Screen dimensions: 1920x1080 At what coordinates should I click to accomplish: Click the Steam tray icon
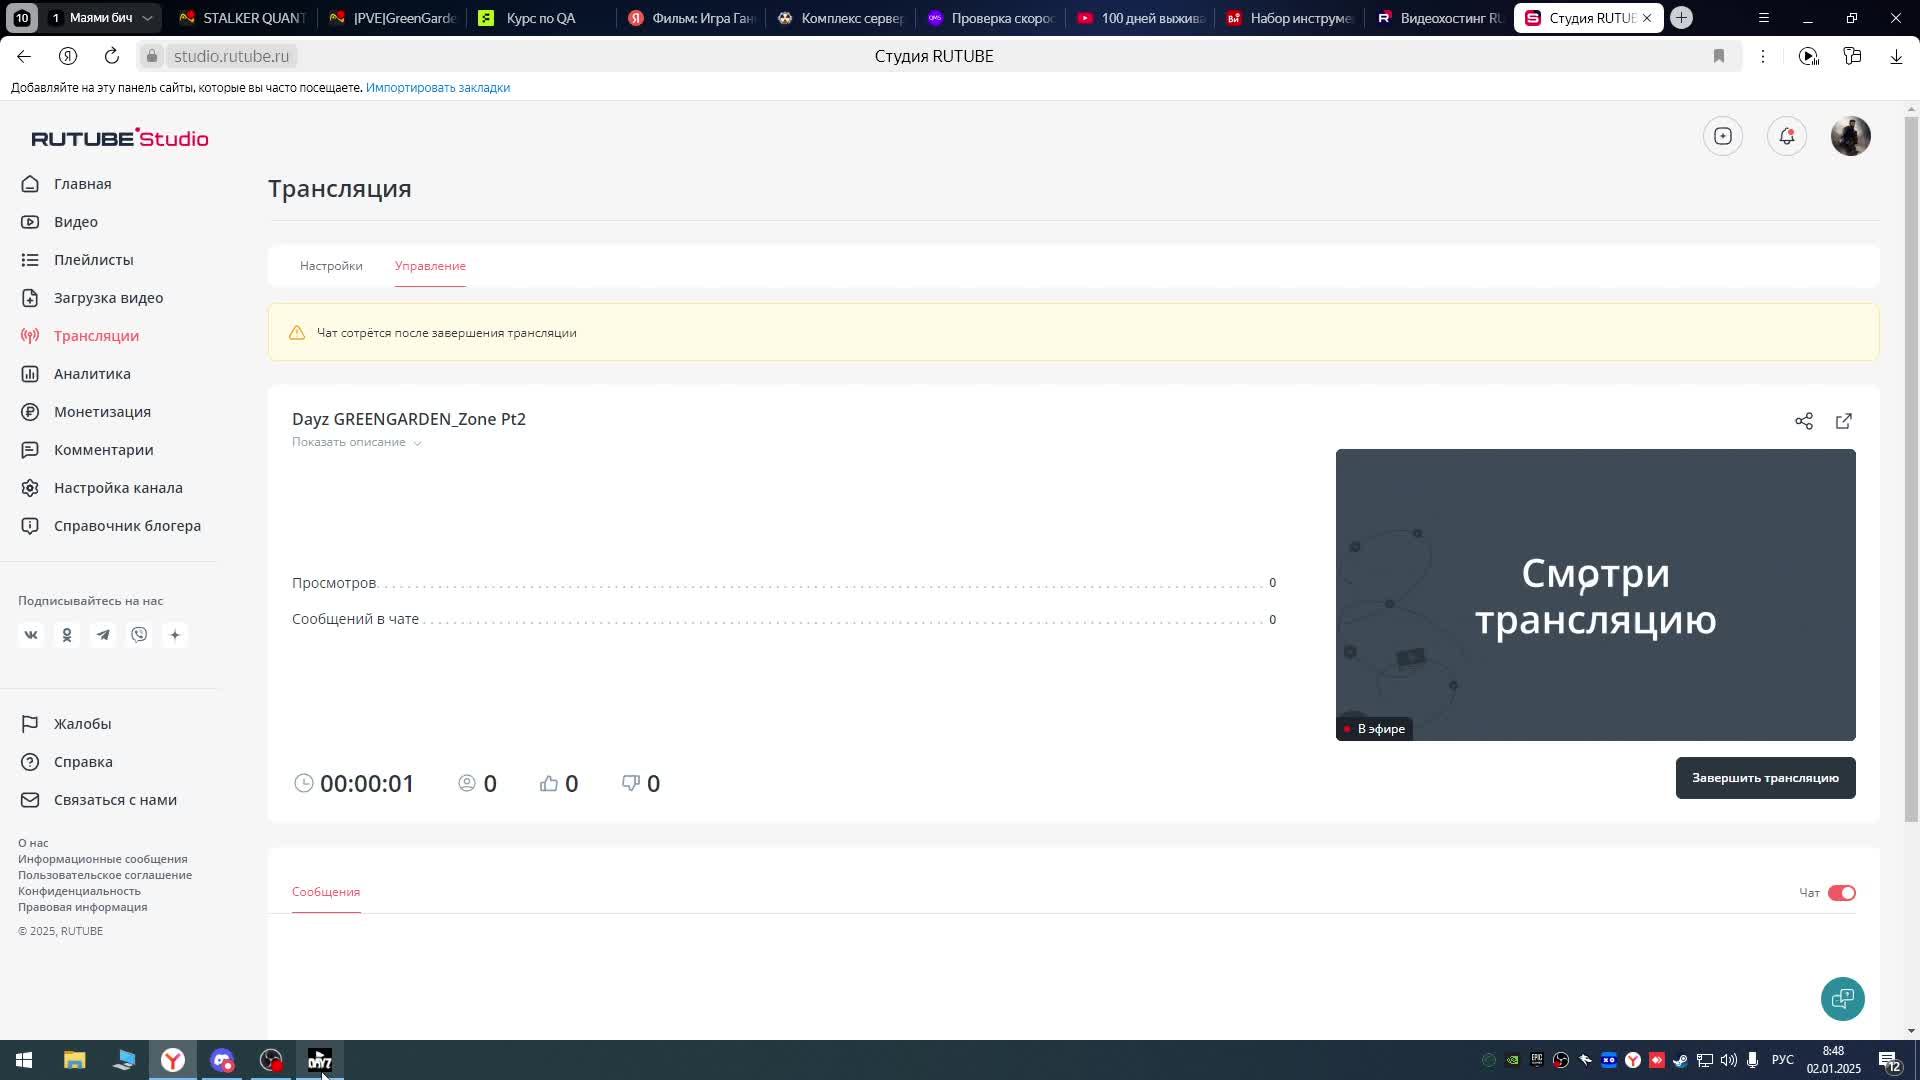tap(1680, 1060)
